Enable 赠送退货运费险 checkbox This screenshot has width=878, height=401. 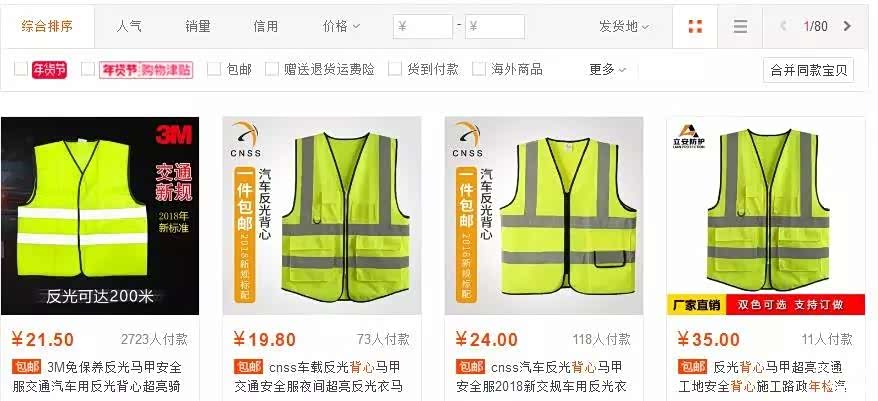(272, 69)
